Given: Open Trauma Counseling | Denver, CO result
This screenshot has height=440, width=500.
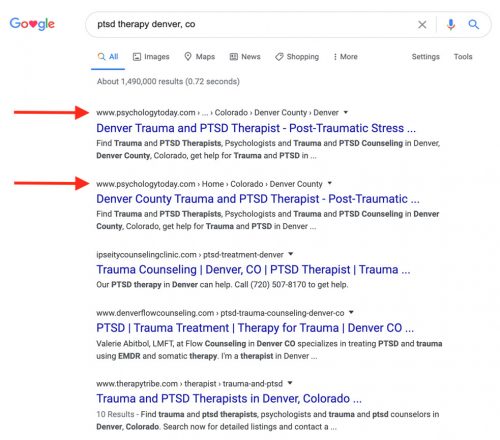Looking at the screenshot, I should (x=253, y=270).
